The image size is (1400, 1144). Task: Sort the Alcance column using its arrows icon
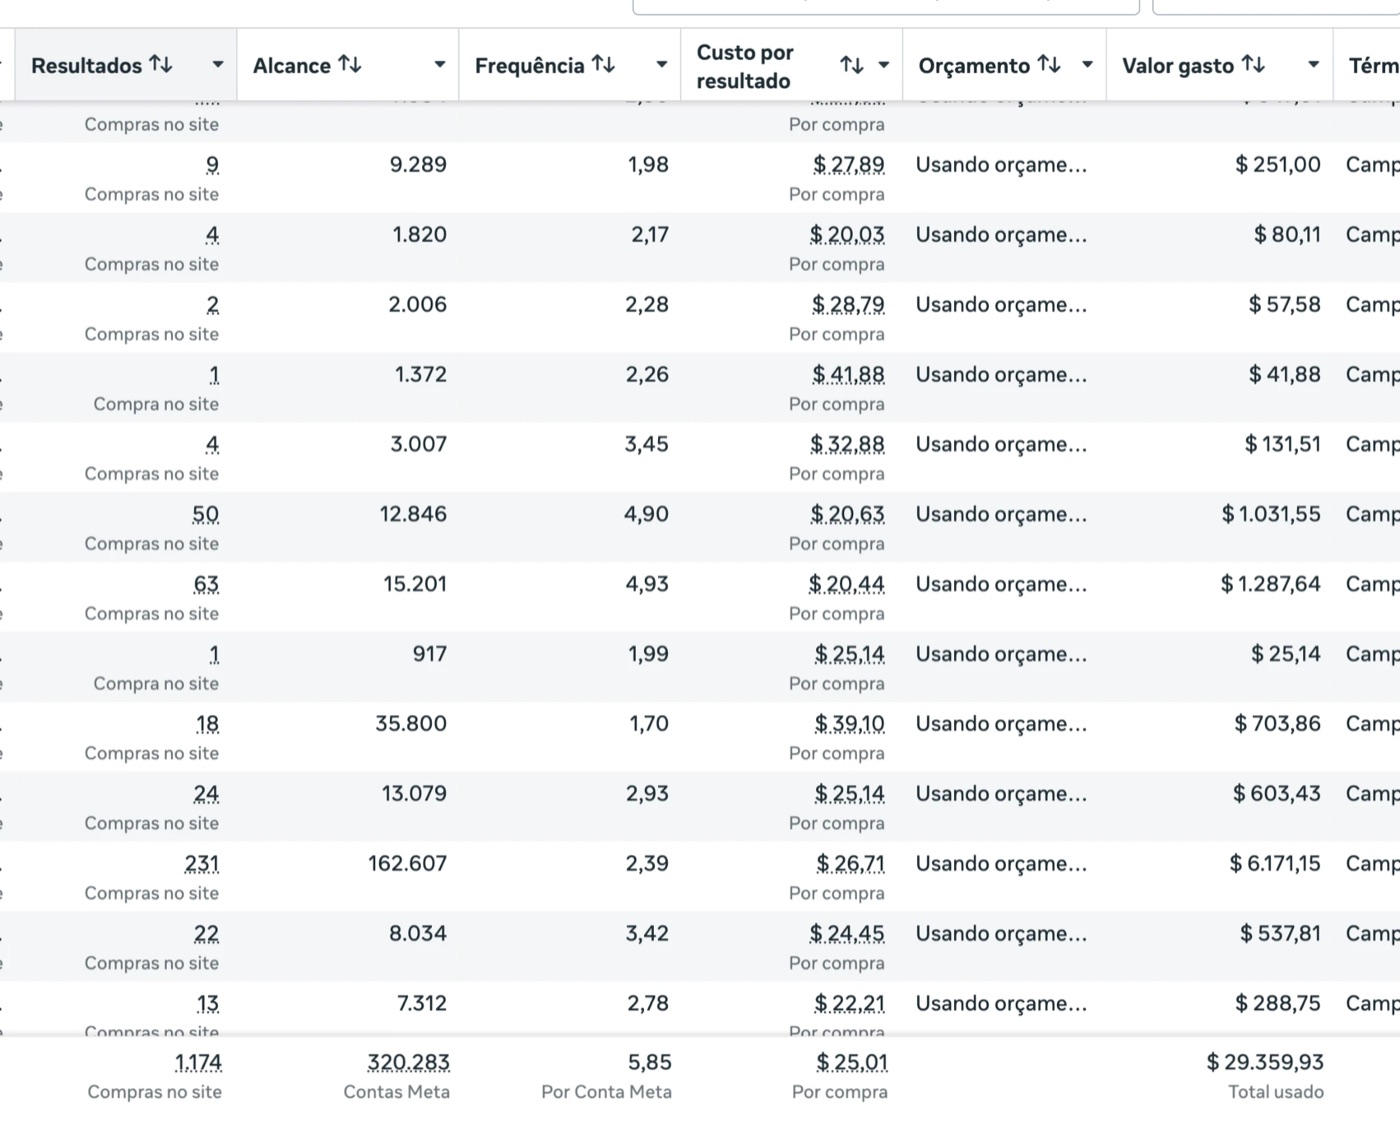[x=350, y=65]
